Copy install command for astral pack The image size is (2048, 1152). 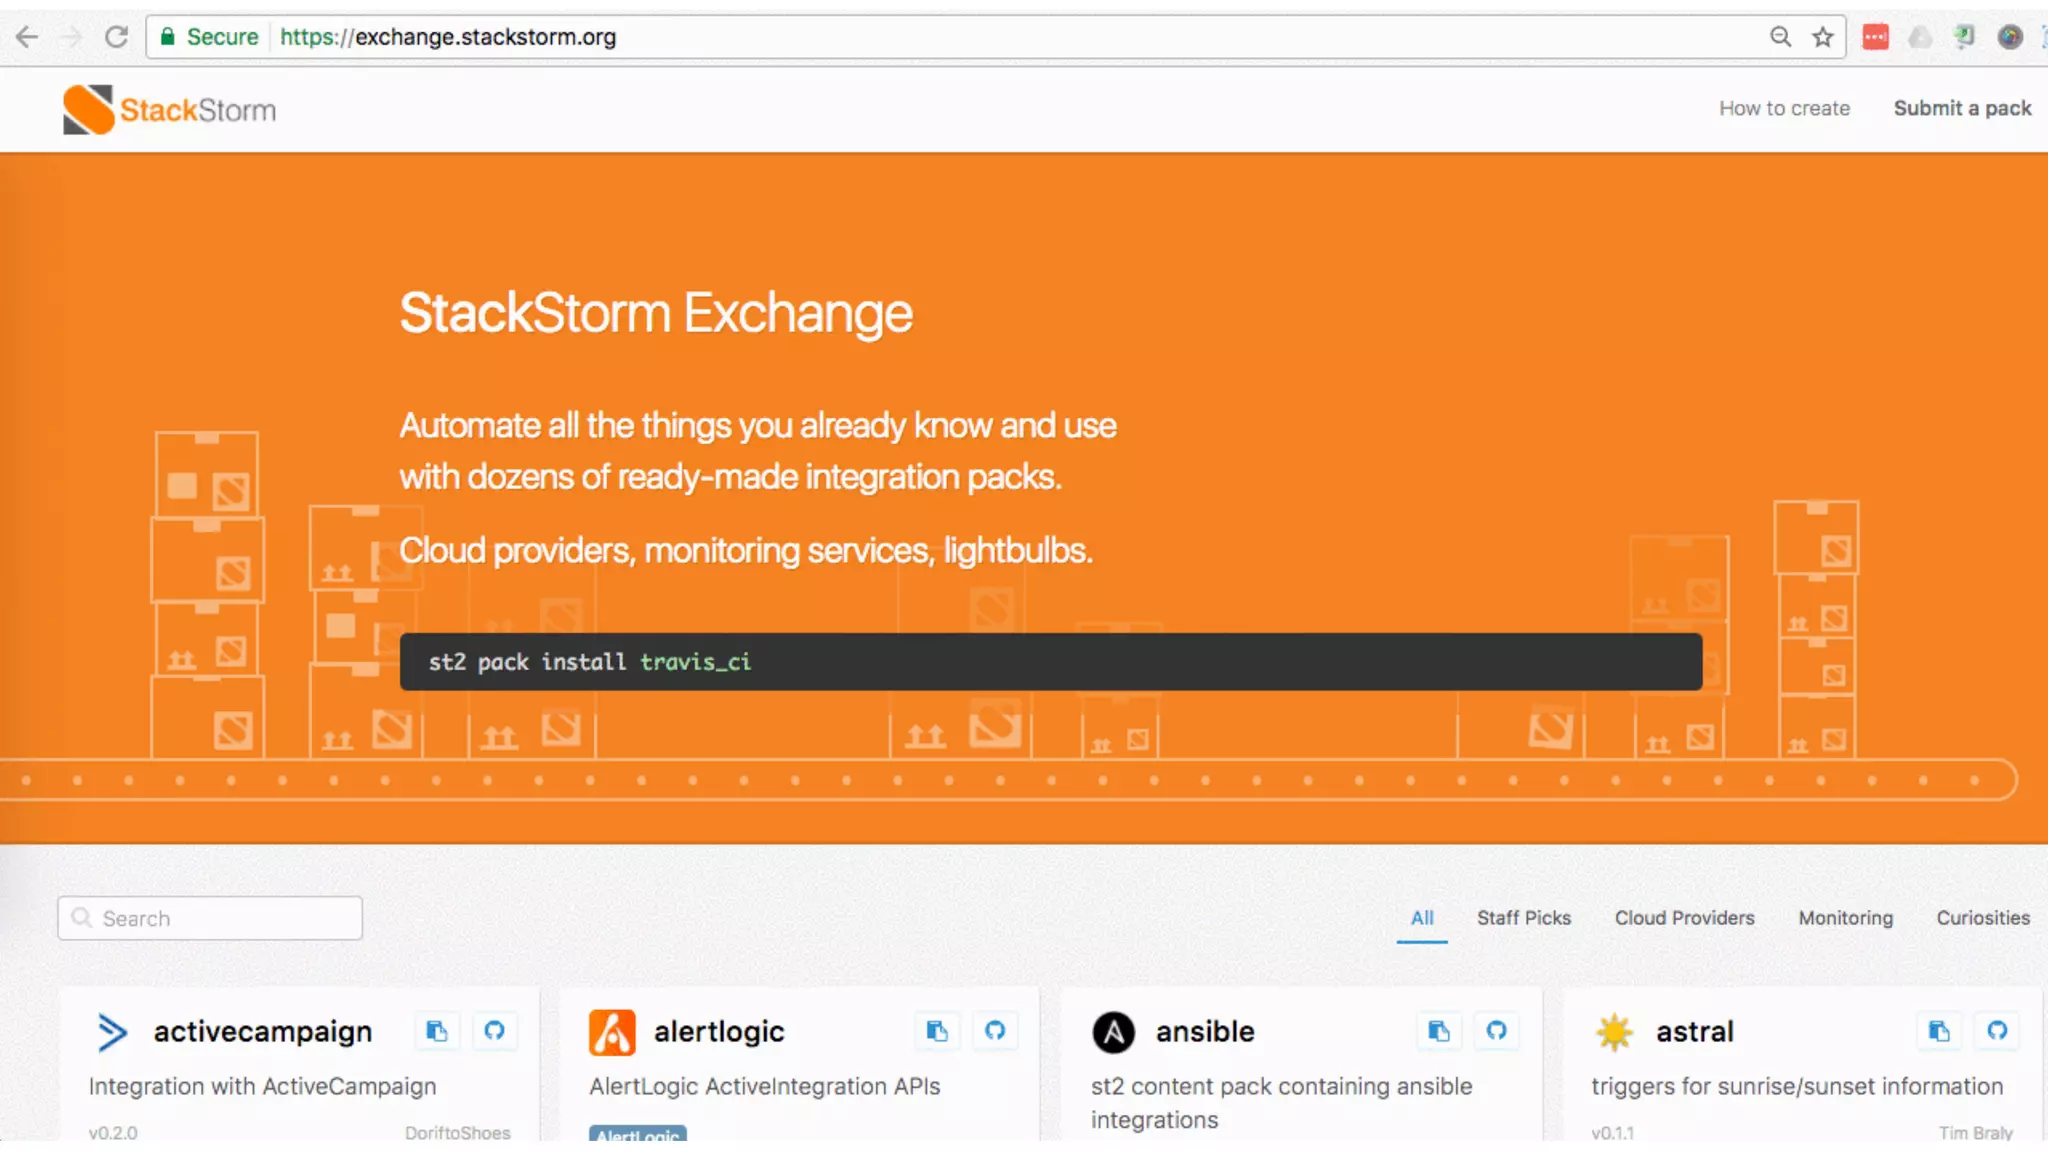click(x=1939, y=1031)
